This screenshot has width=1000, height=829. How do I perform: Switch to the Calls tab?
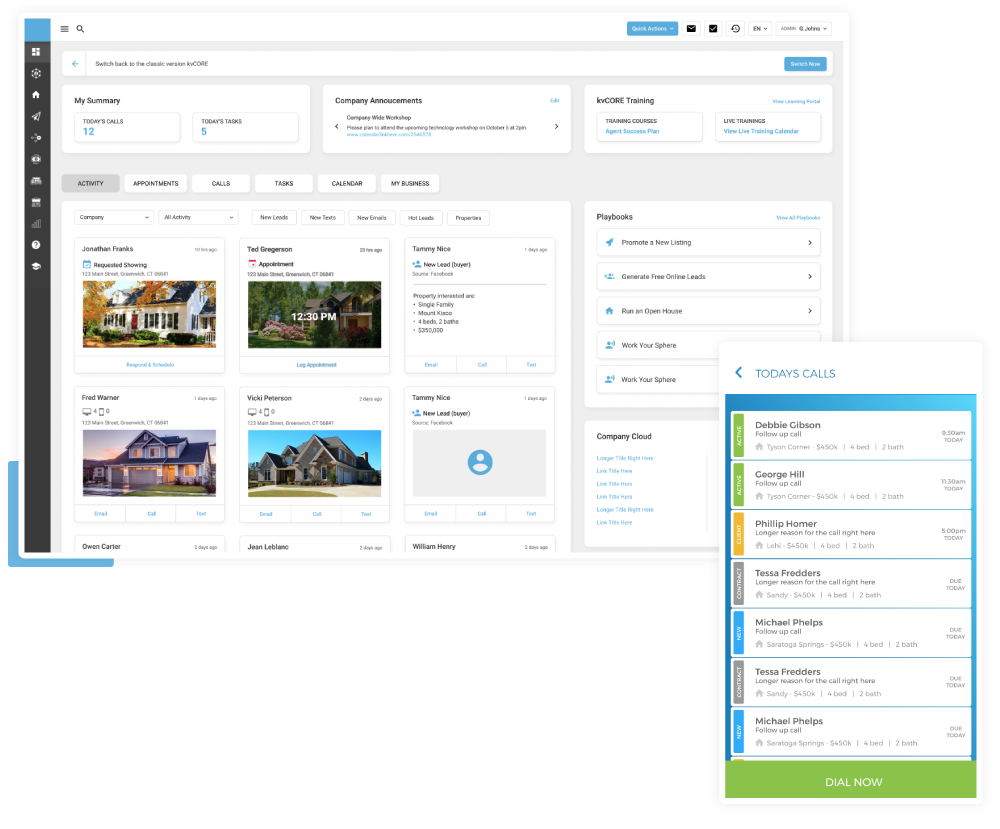click(221, 184)
